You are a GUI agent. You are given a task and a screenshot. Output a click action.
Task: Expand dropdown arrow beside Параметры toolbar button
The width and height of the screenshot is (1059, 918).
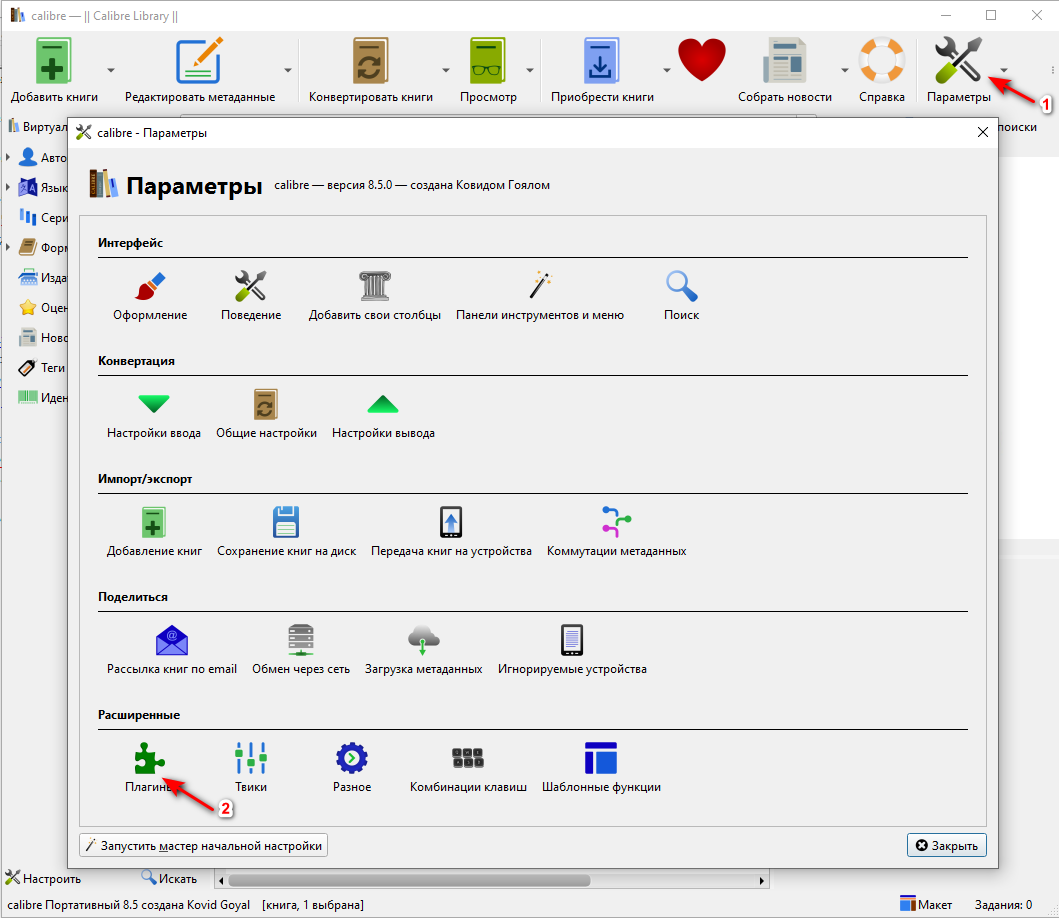(x=1005, y=70)
